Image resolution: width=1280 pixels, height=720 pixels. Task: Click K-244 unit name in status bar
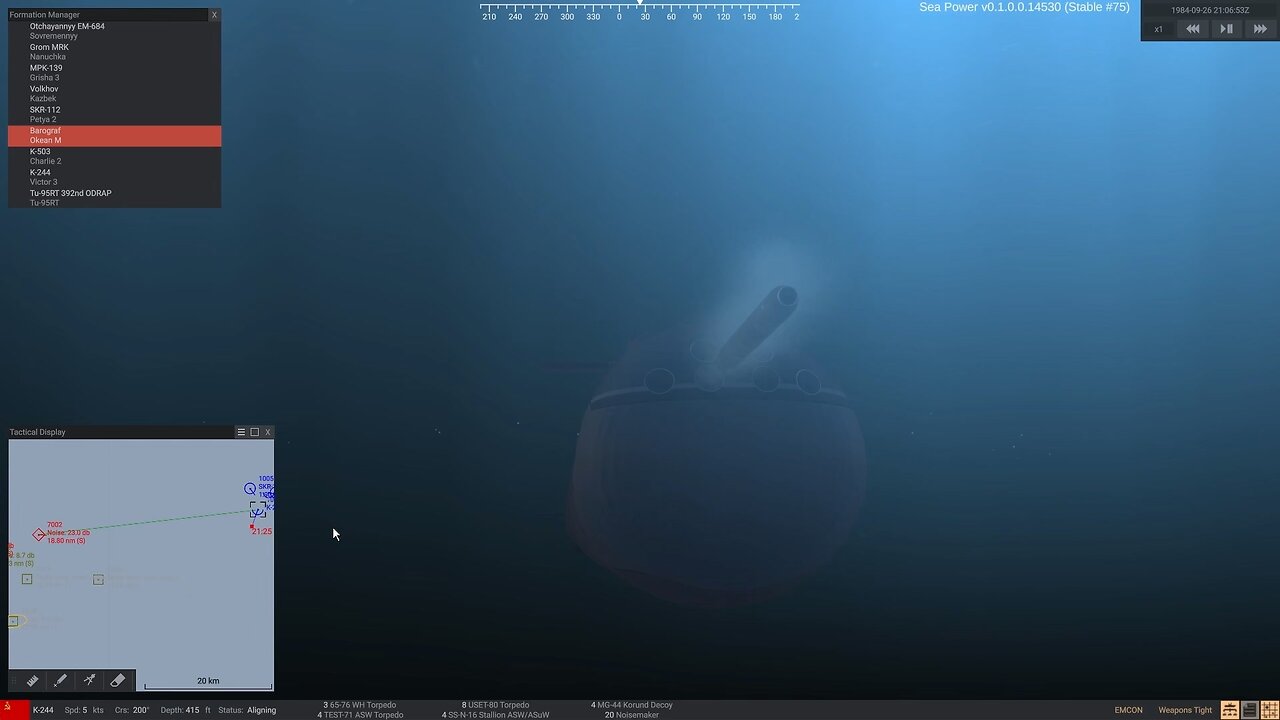tap(43, 710)
